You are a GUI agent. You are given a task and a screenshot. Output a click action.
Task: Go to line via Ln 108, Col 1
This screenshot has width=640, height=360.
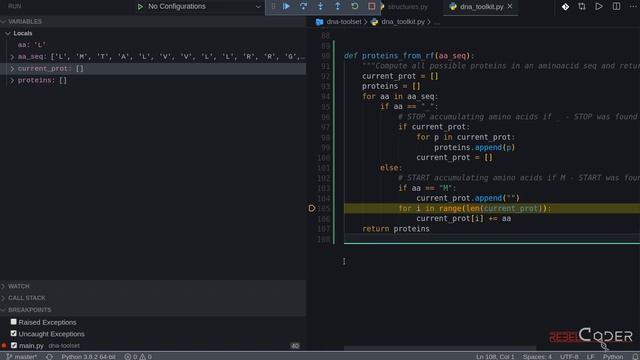coord(495,356)
